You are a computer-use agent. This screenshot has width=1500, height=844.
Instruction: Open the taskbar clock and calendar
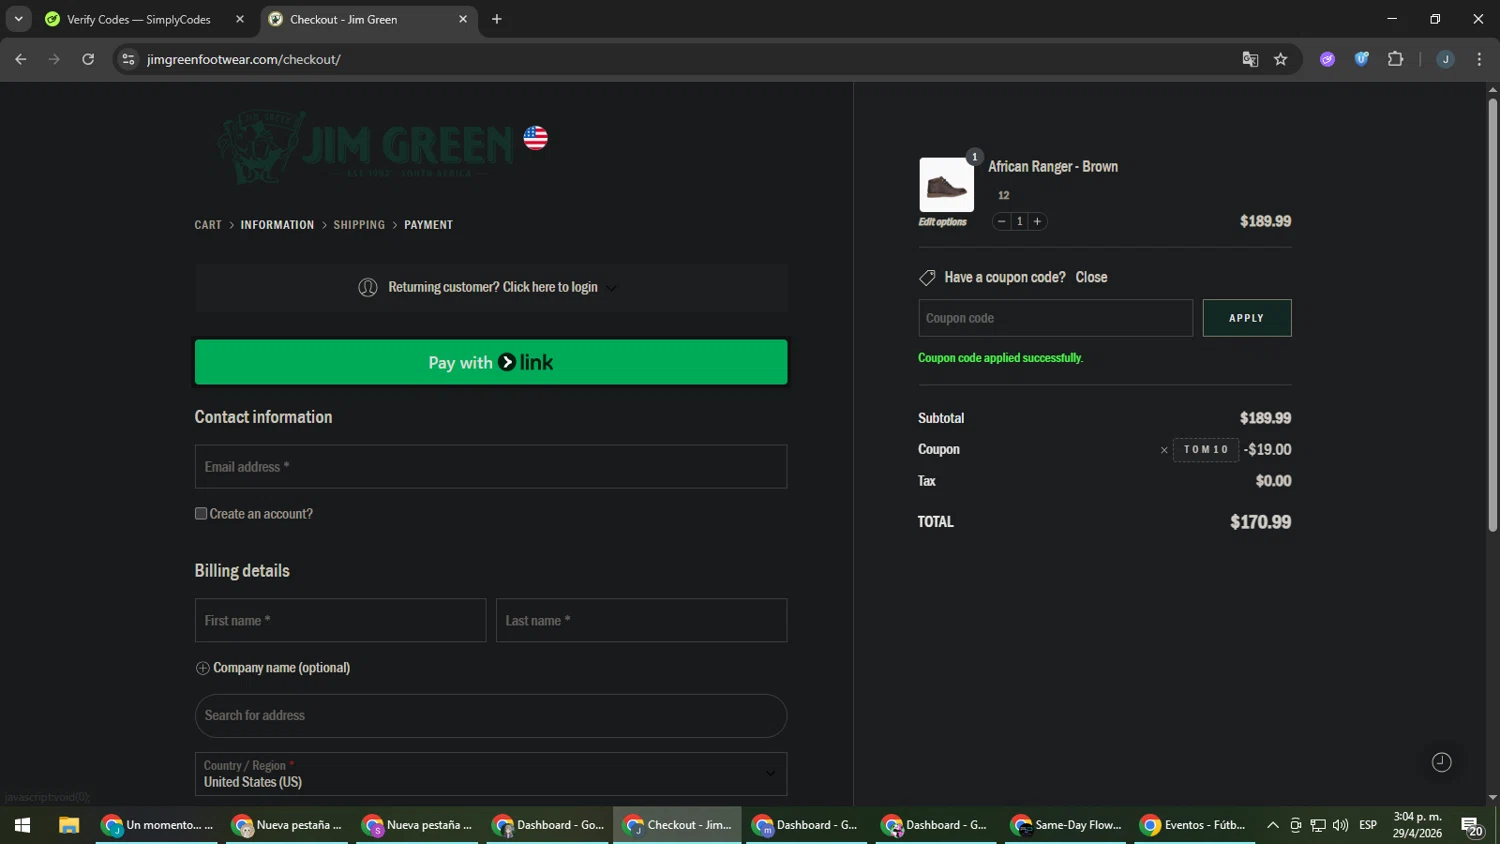1418,825
